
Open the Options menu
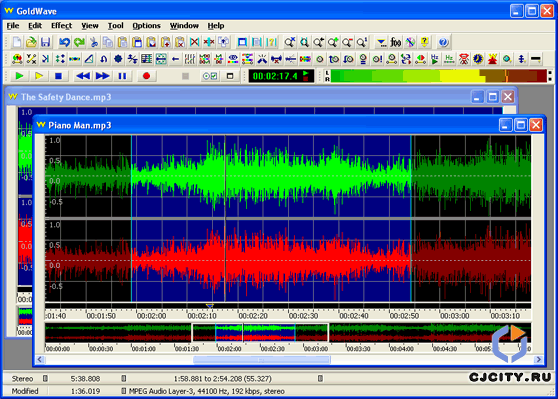(146, 26)
